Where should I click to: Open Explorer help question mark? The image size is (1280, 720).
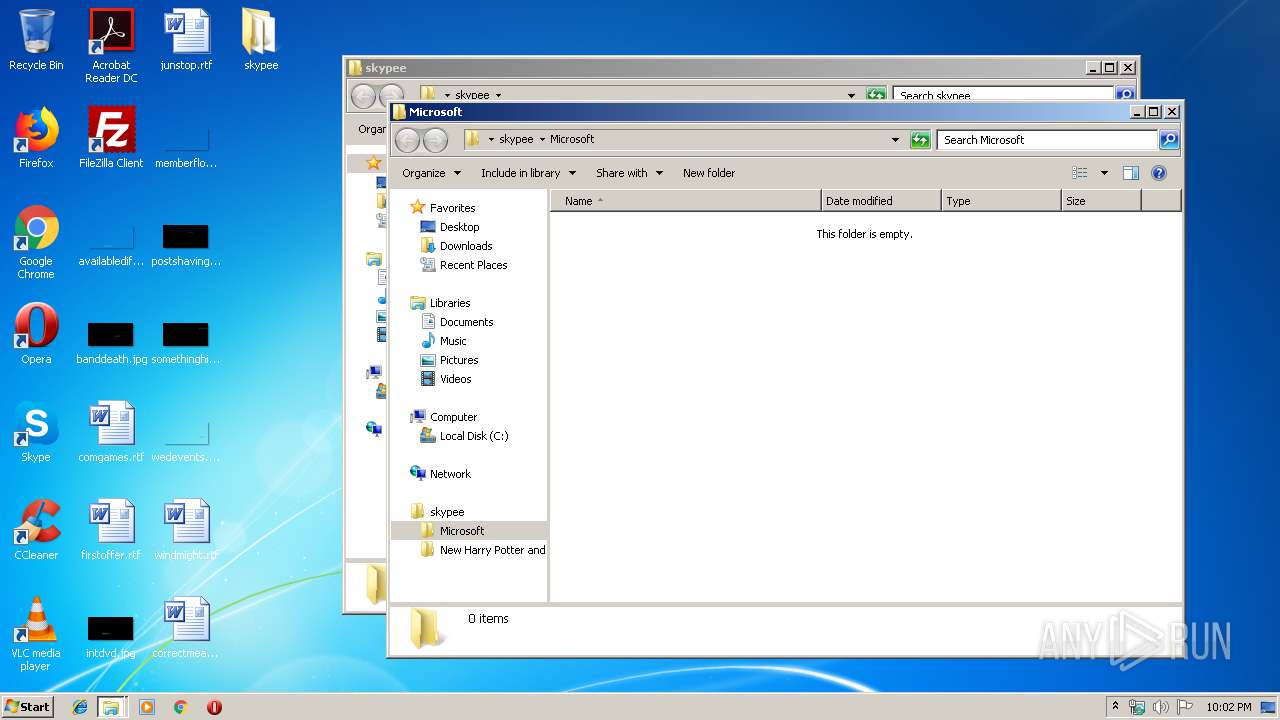[1159, 173]
